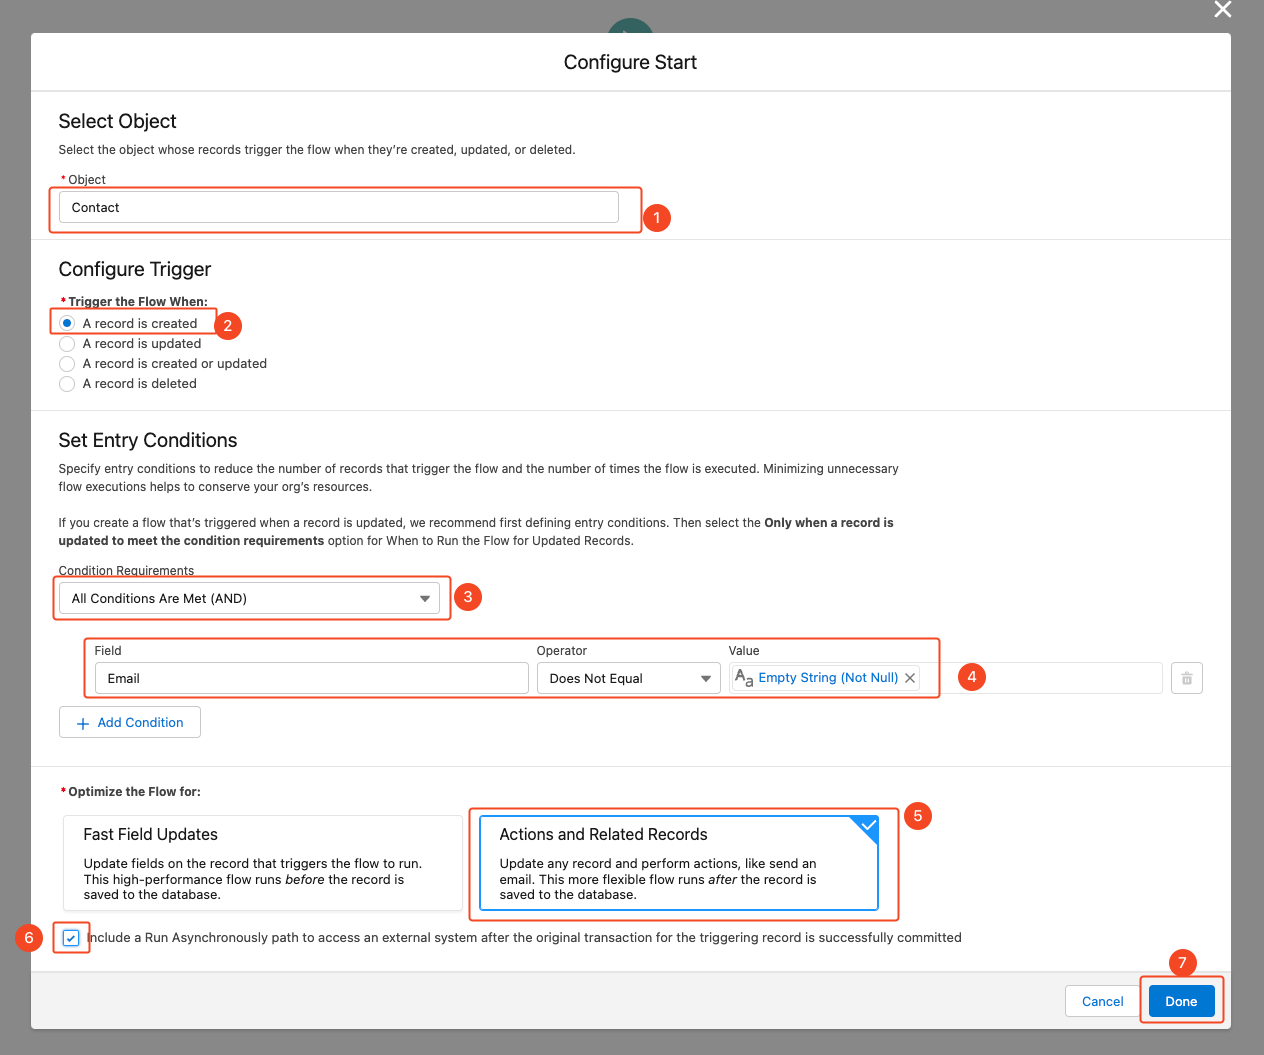Remove the Empty String value pill
The image size is (1264, 1055).
(910, 678)
